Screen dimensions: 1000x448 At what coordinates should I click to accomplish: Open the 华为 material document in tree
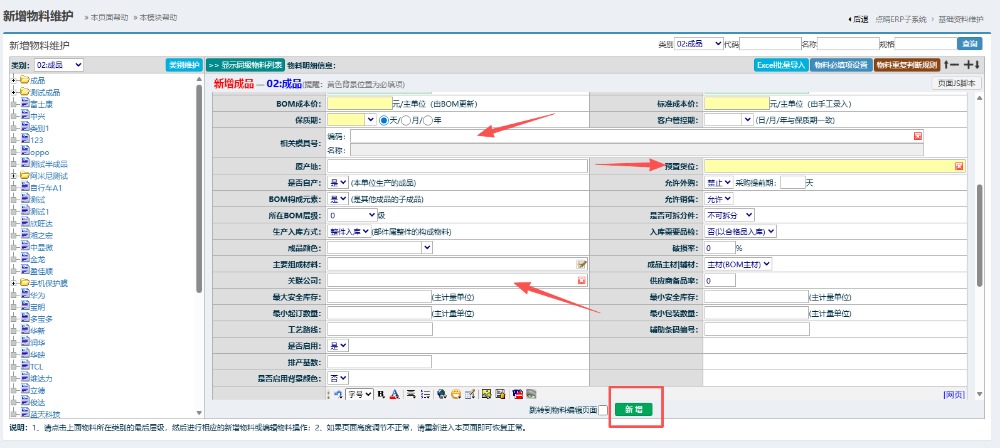[x=38, y=295]
